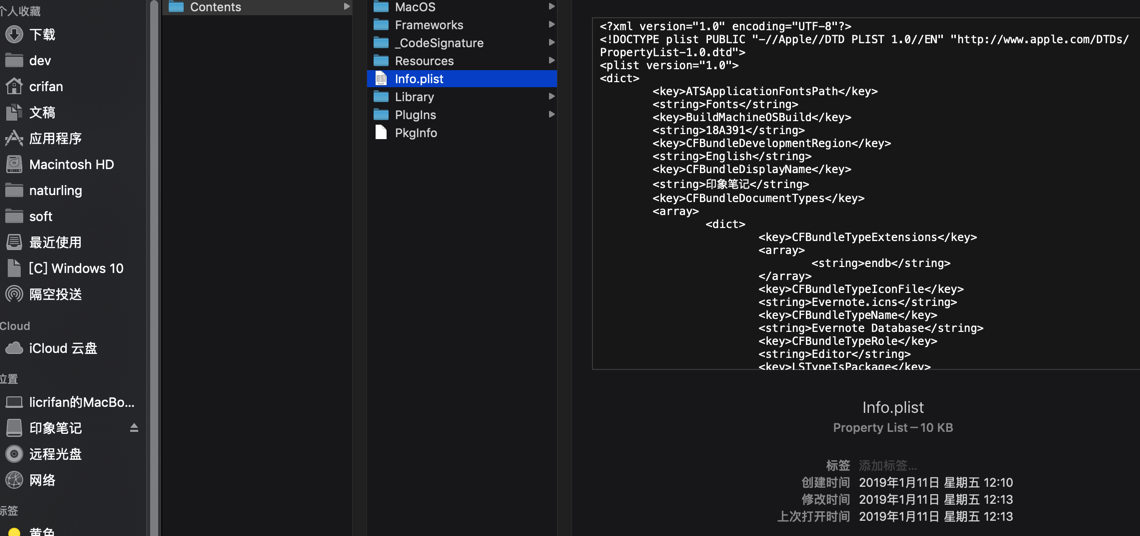Open the crifan home folder icon
Screen dimensions: 1140x536
14,86
